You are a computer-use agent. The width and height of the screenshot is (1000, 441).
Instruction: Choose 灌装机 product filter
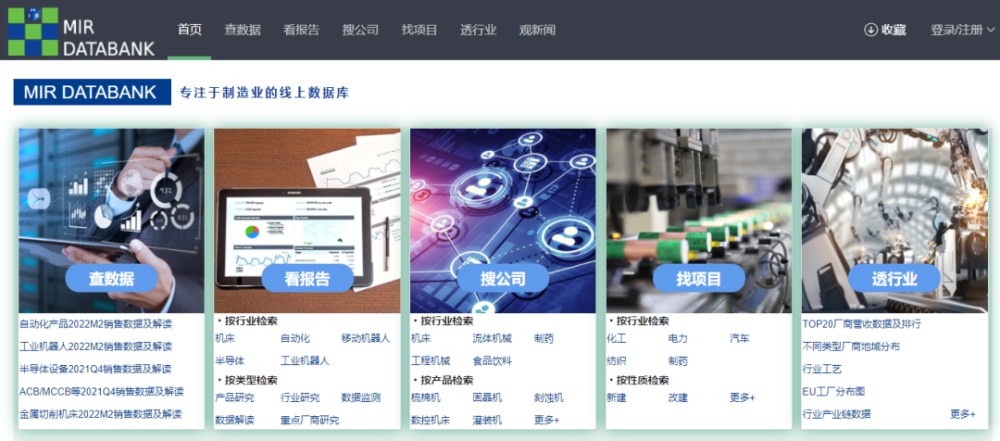click(487, 420)
